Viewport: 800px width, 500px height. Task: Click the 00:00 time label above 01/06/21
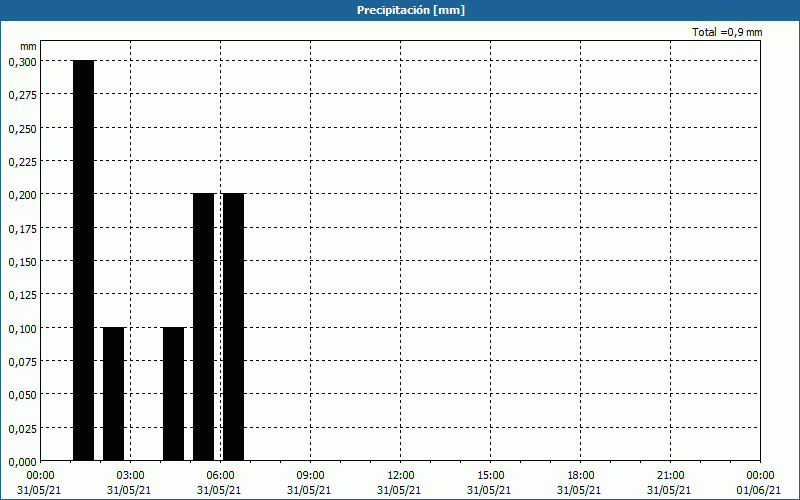coord(760,476)
